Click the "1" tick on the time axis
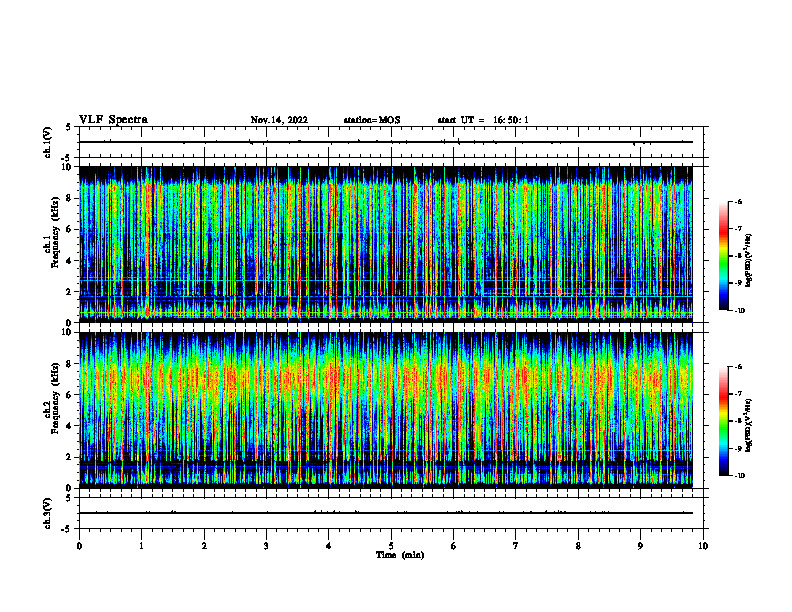792x612 pixels. (x=141, y=546)
